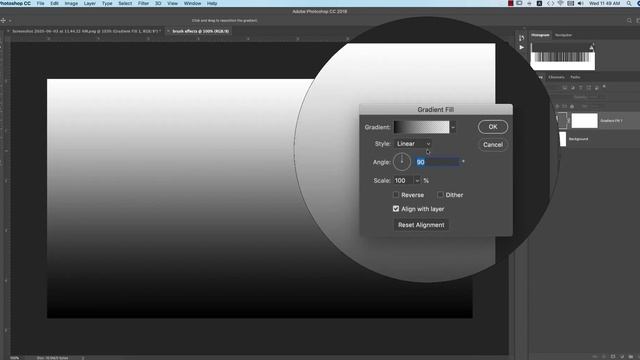Viewport: 640px width, 360px height.
Task: Open the Window menu
Action: 192,3
